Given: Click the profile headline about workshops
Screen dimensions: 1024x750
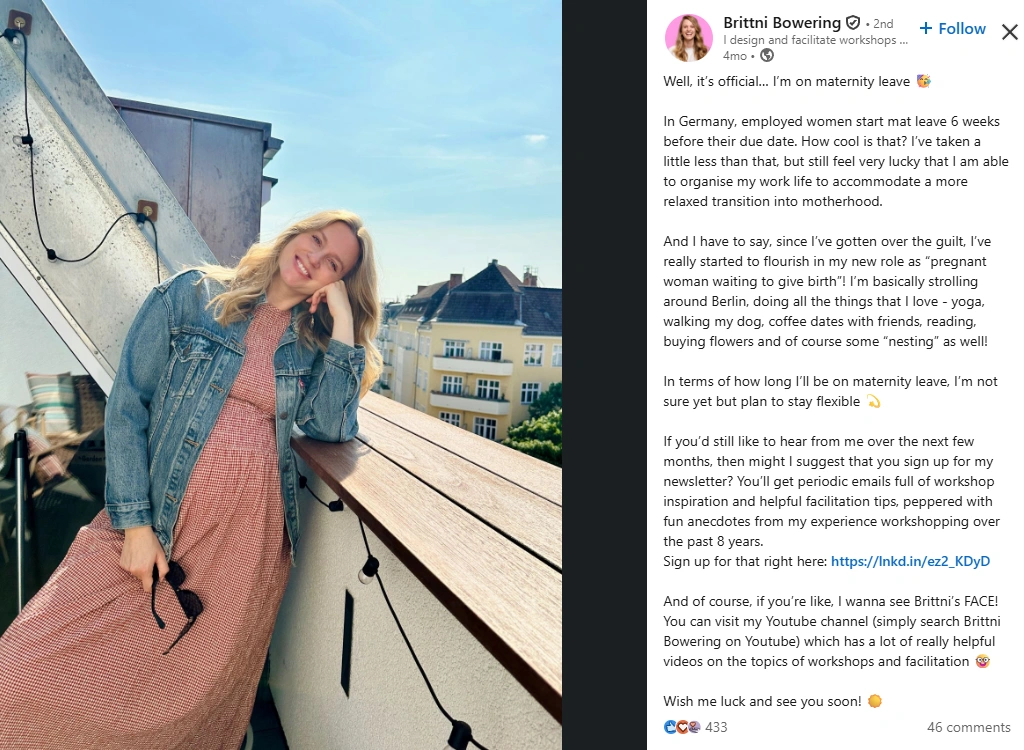Looking at the screenshot, I should point(815,40).
